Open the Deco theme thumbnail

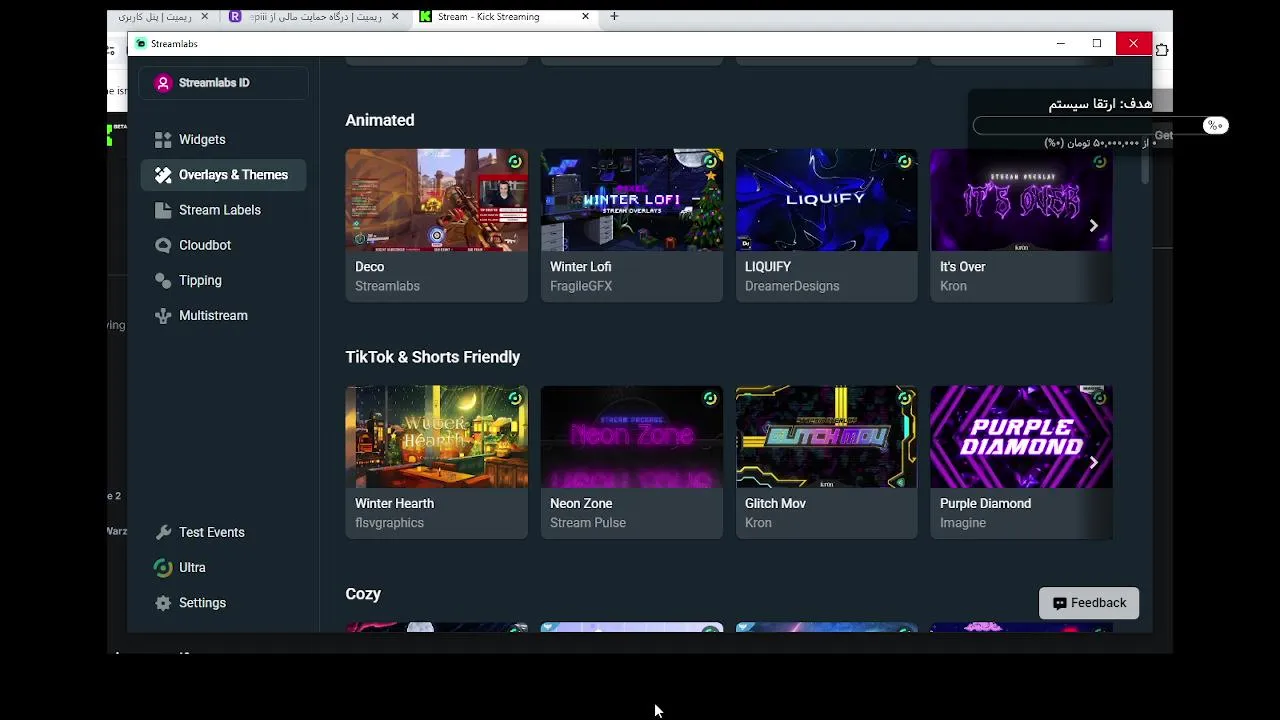point(436,200)
